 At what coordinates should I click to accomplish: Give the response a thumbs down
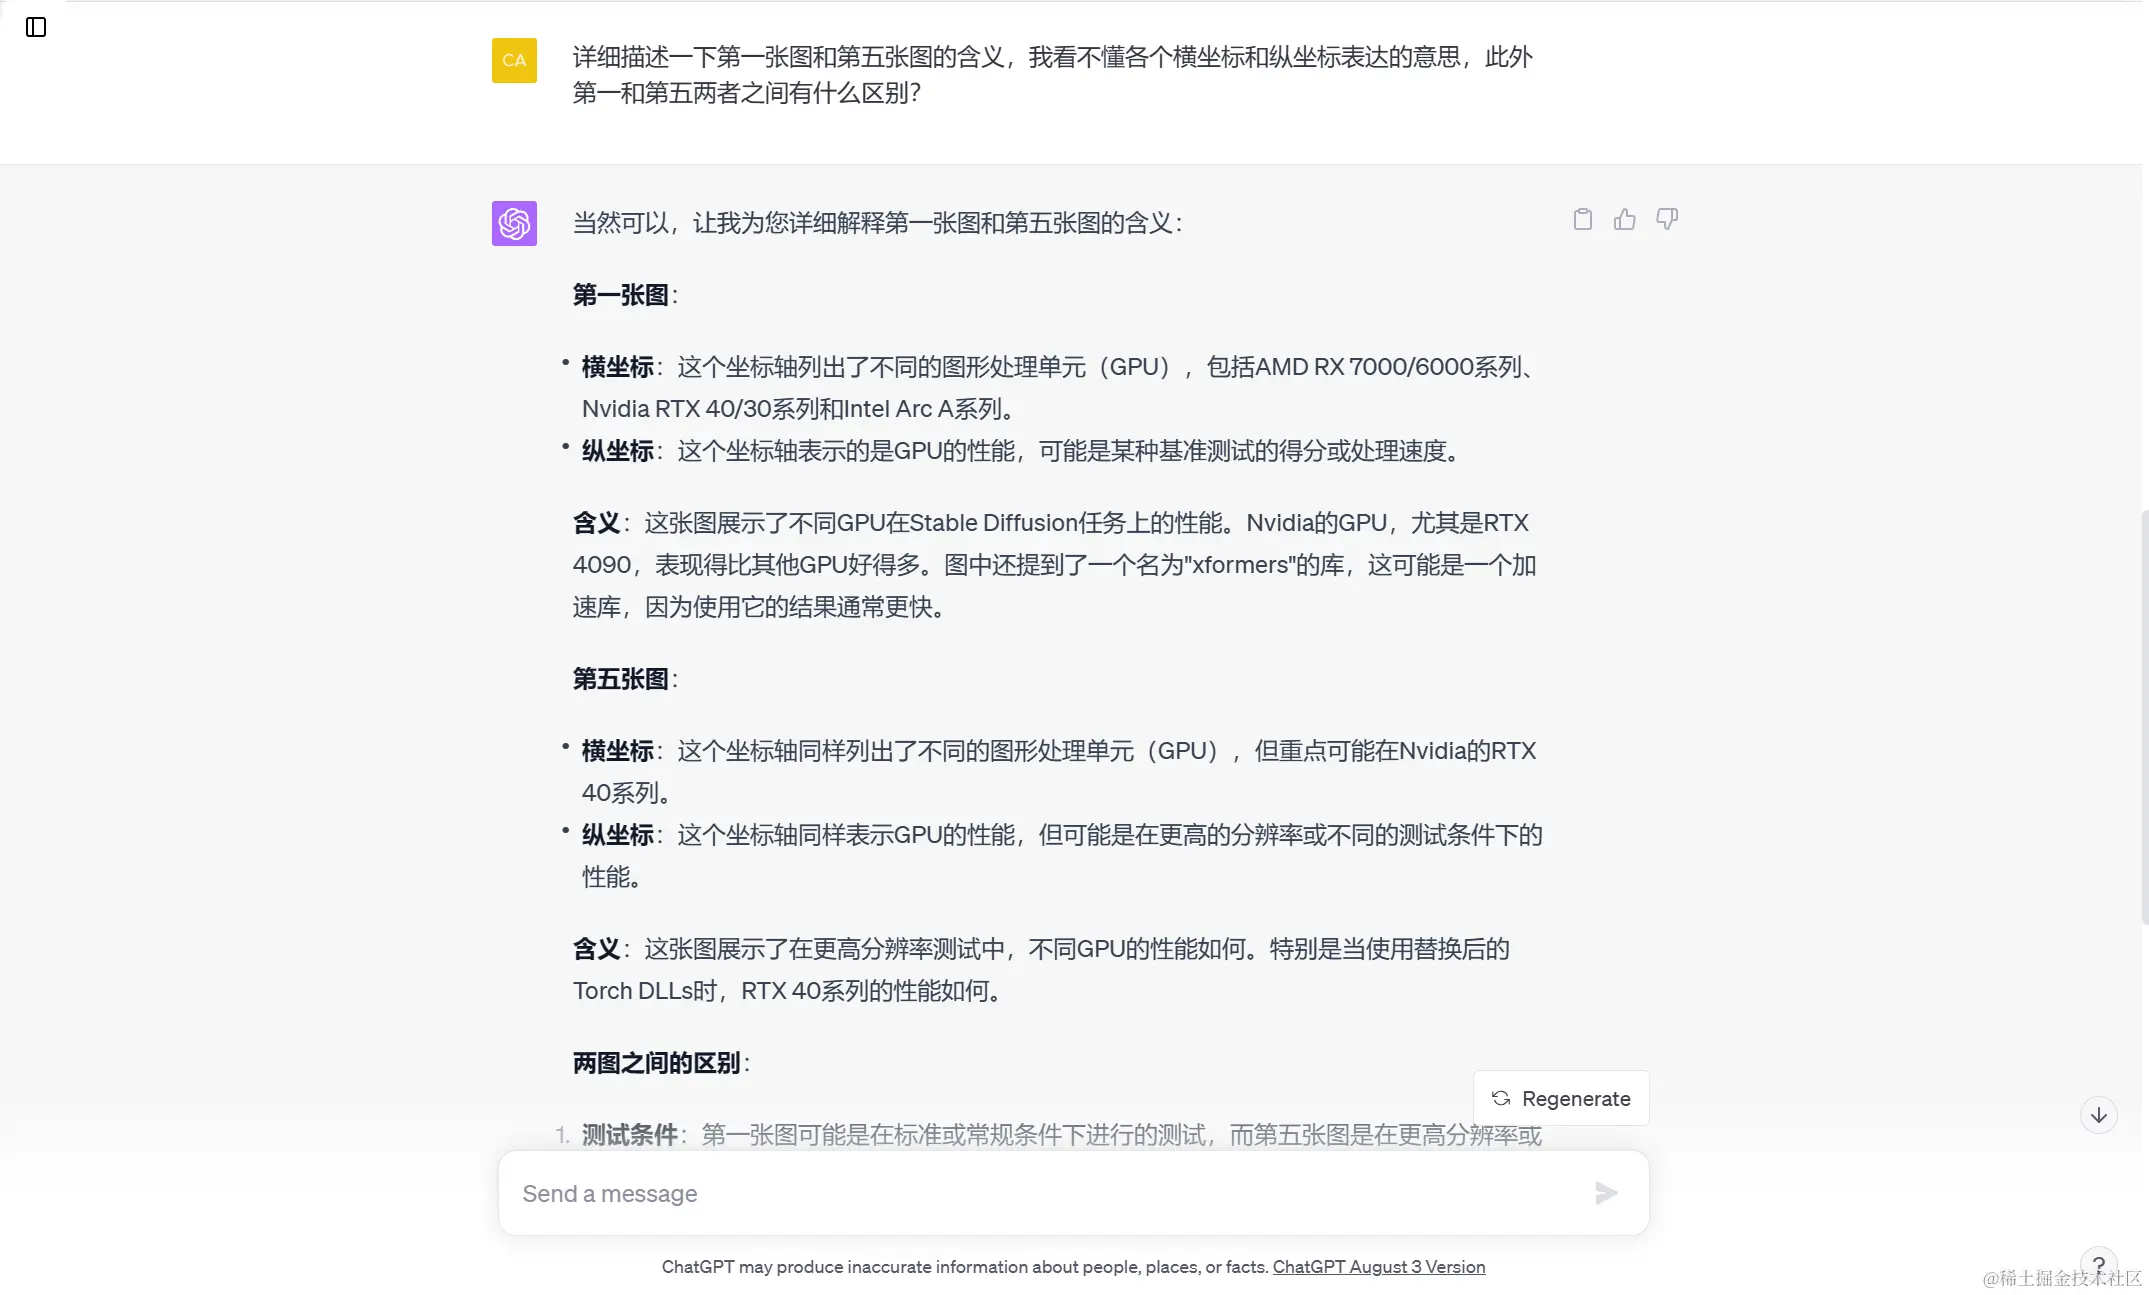coord(1666,219)
